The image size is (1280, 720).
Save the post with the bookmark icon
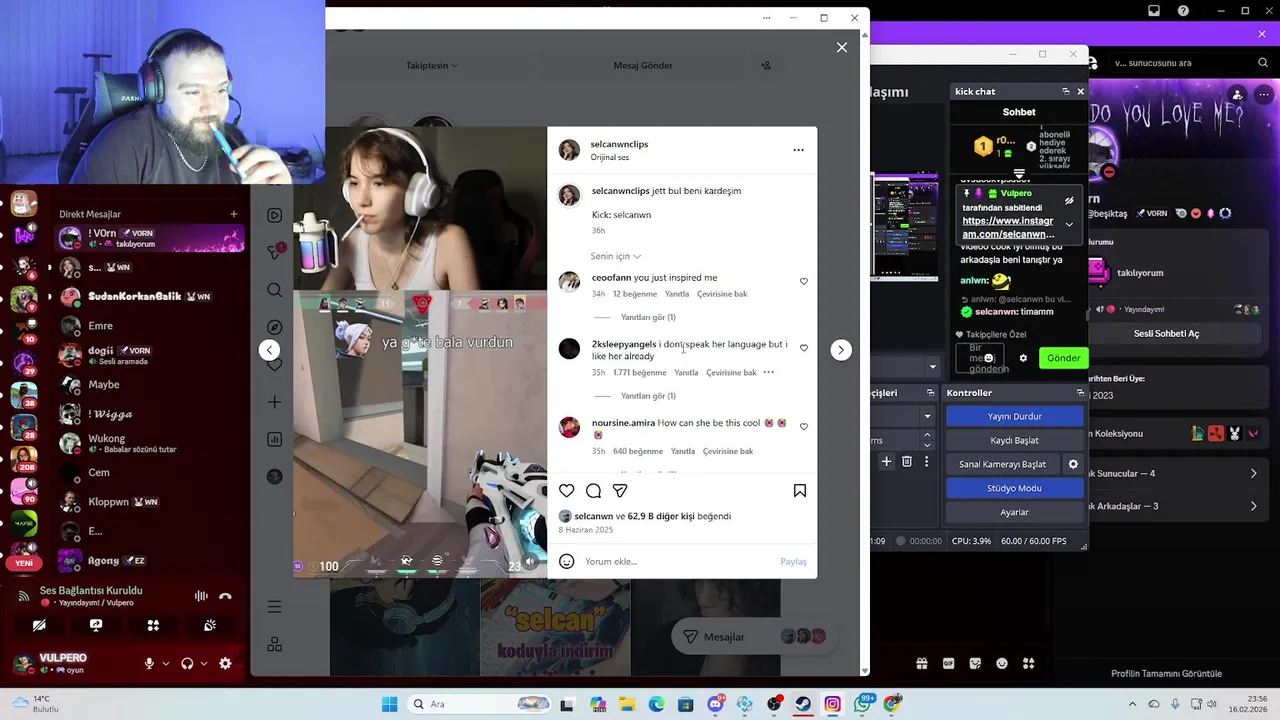pos(800,491)
